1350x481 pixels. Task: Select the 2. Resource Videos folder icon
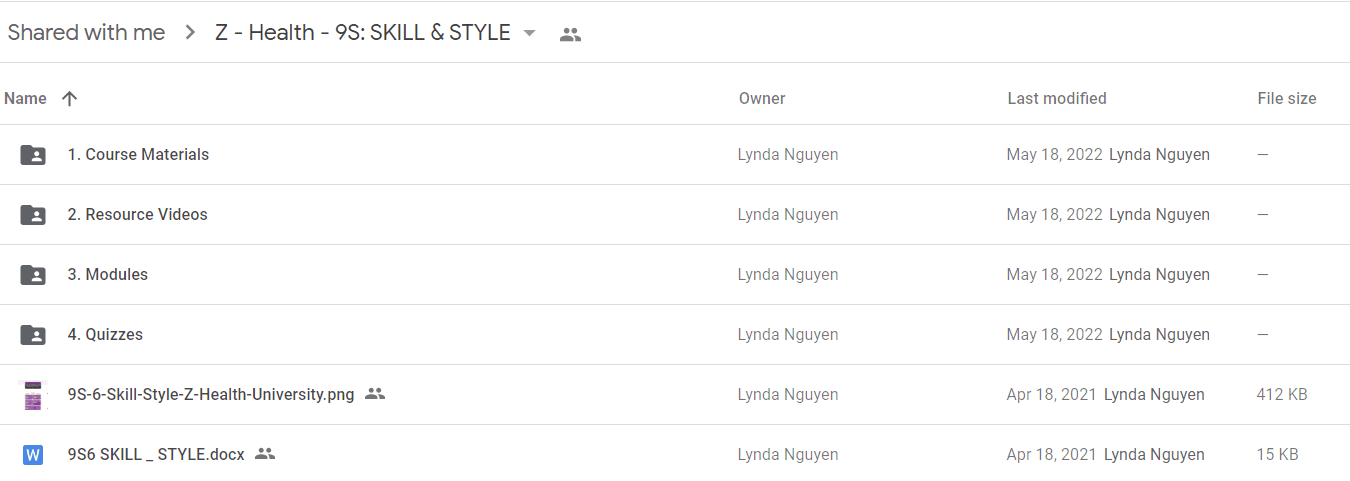click(x=33, y=215)
